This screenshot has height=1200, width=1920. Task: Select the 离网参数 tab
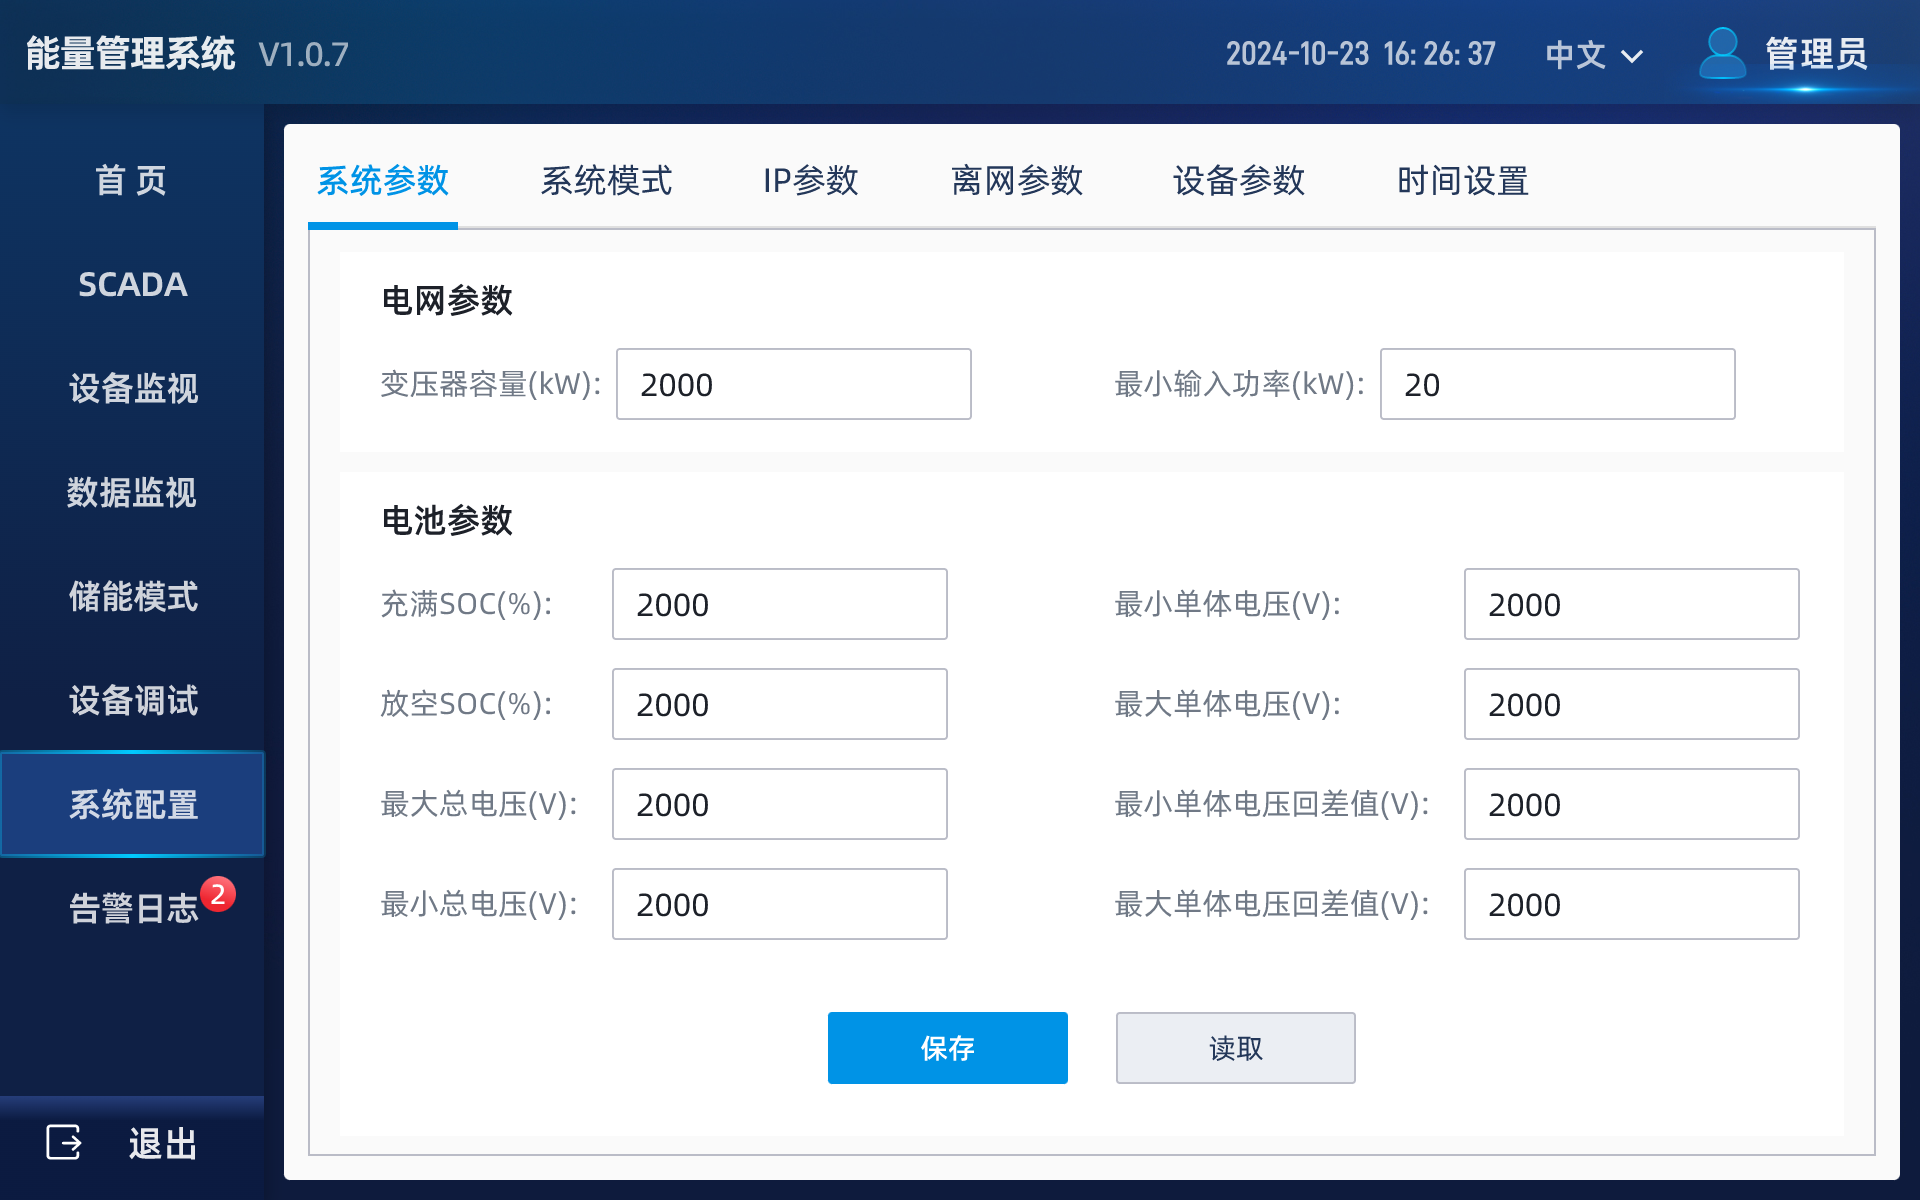click(x=1017, y=182)
